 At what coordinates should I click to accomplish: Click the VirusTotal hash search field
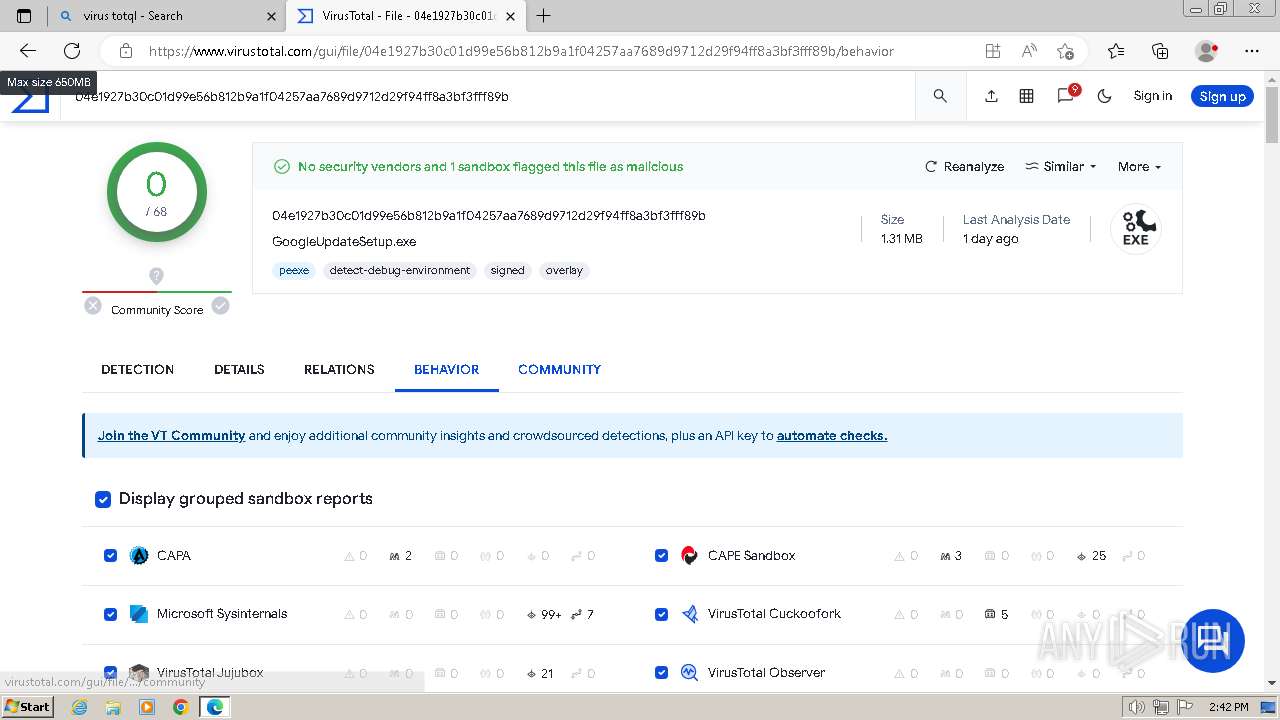click(490, 97)
